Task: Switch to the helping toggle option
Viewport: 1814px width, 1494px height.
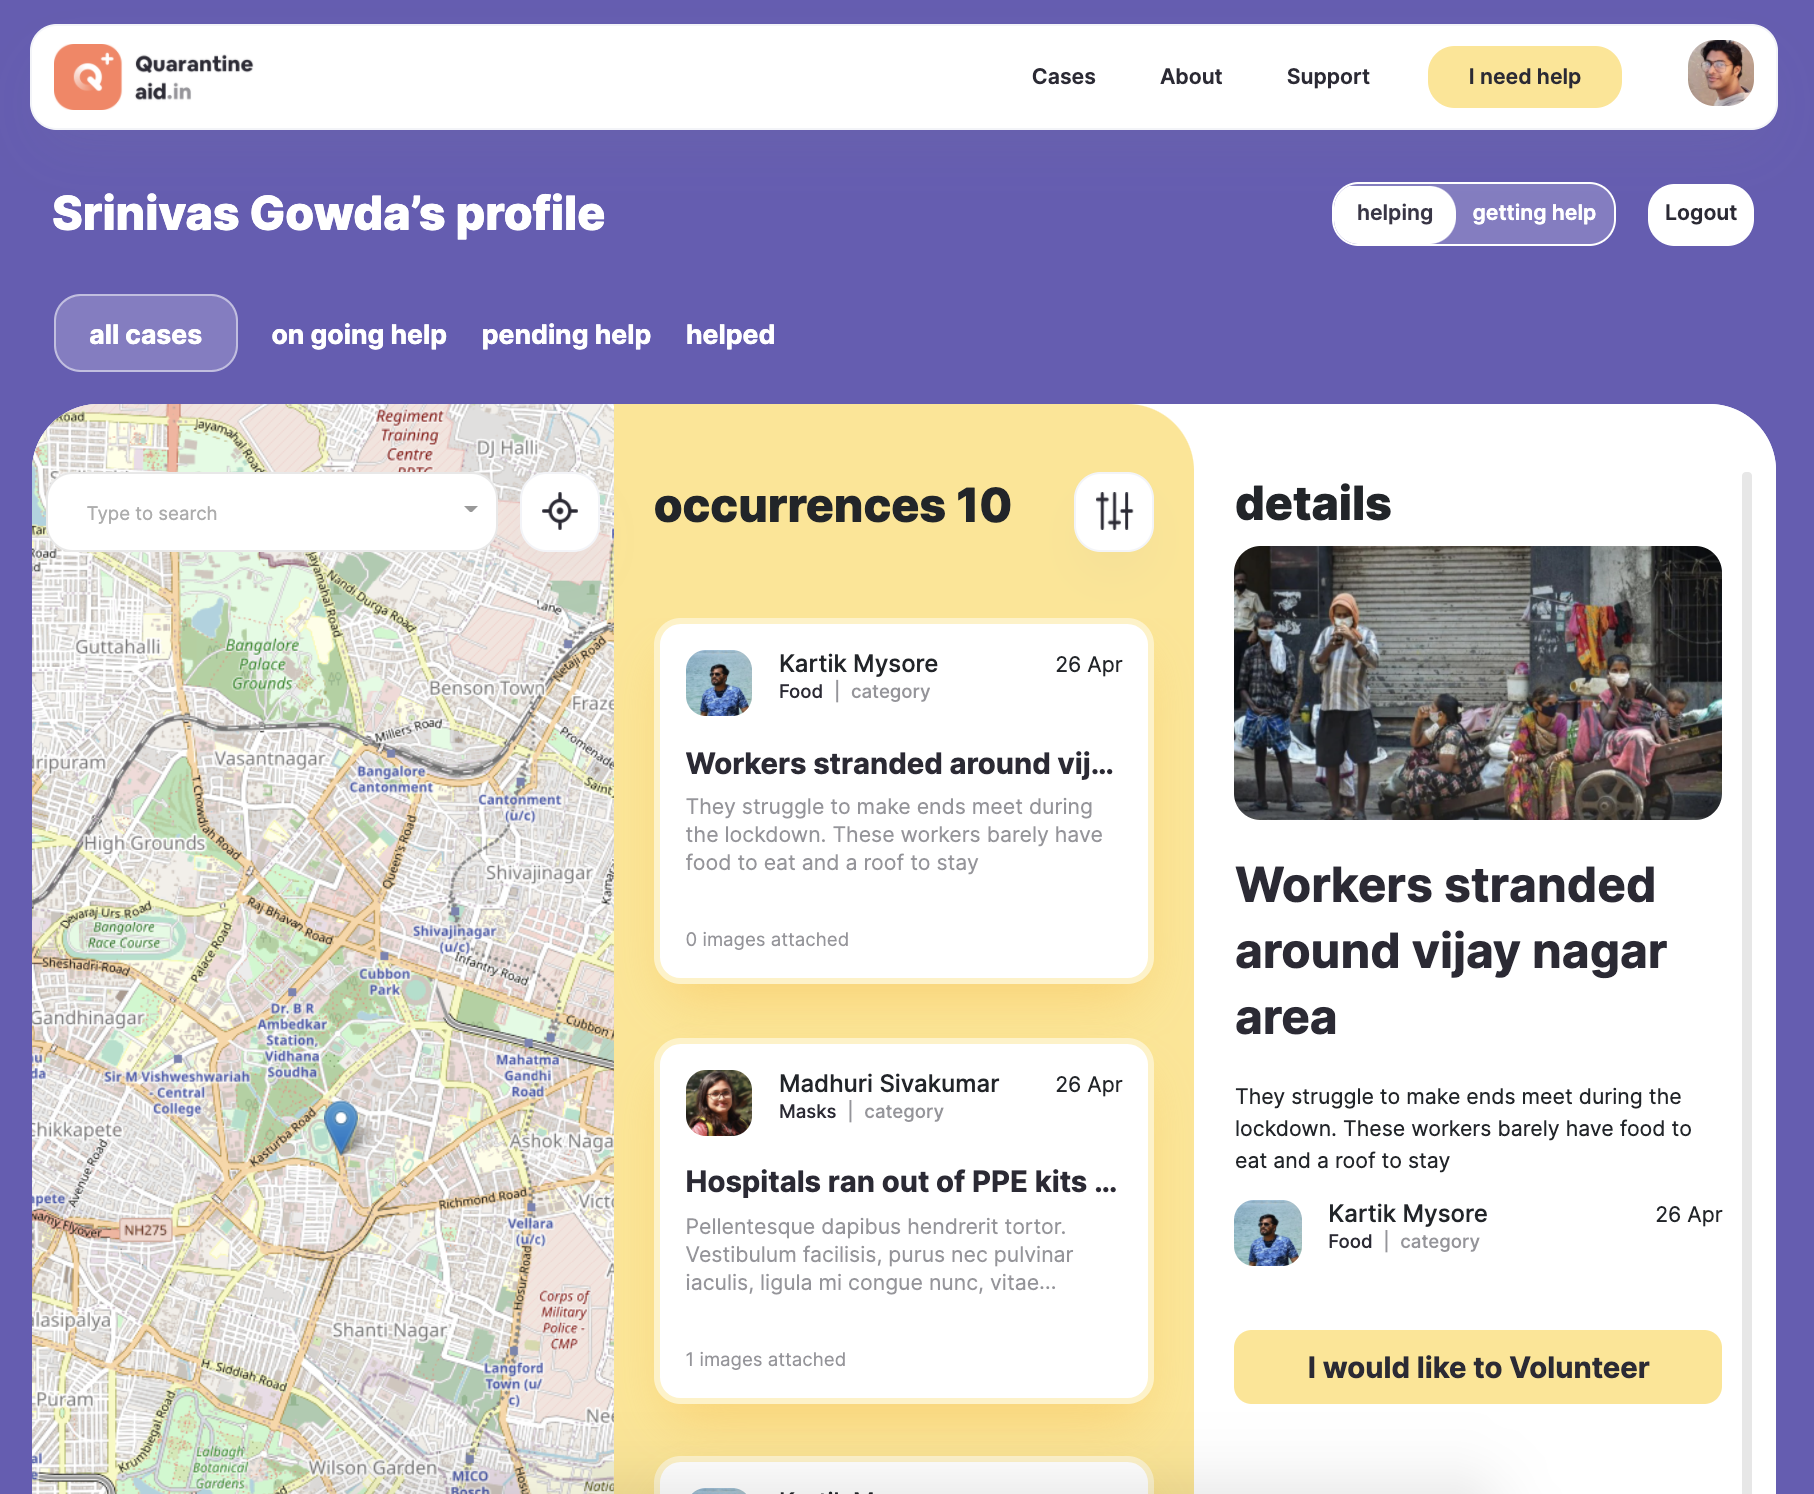Action: (x=1394, y=214)
